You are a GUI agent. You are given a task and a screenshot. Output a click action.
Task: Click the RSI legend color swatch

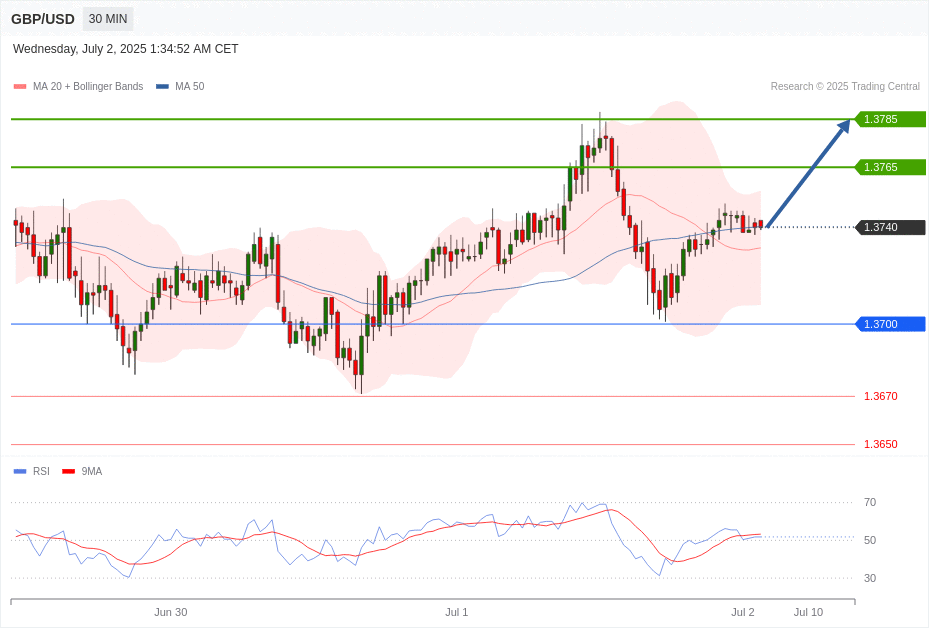point(20,471)
